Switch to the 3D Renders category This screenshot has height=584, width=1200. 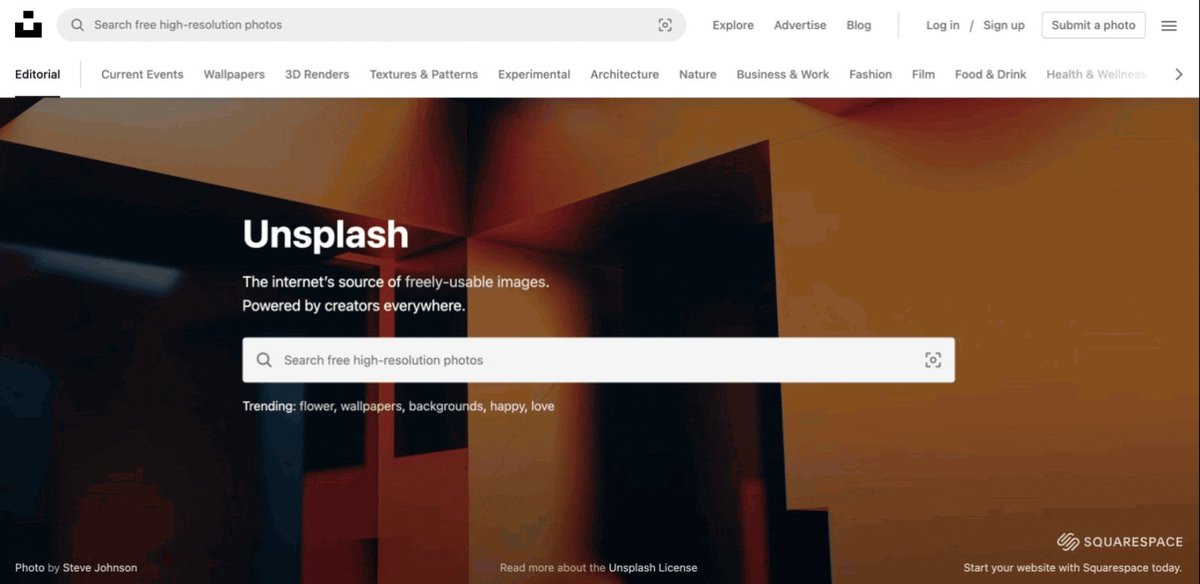(317, 74)
